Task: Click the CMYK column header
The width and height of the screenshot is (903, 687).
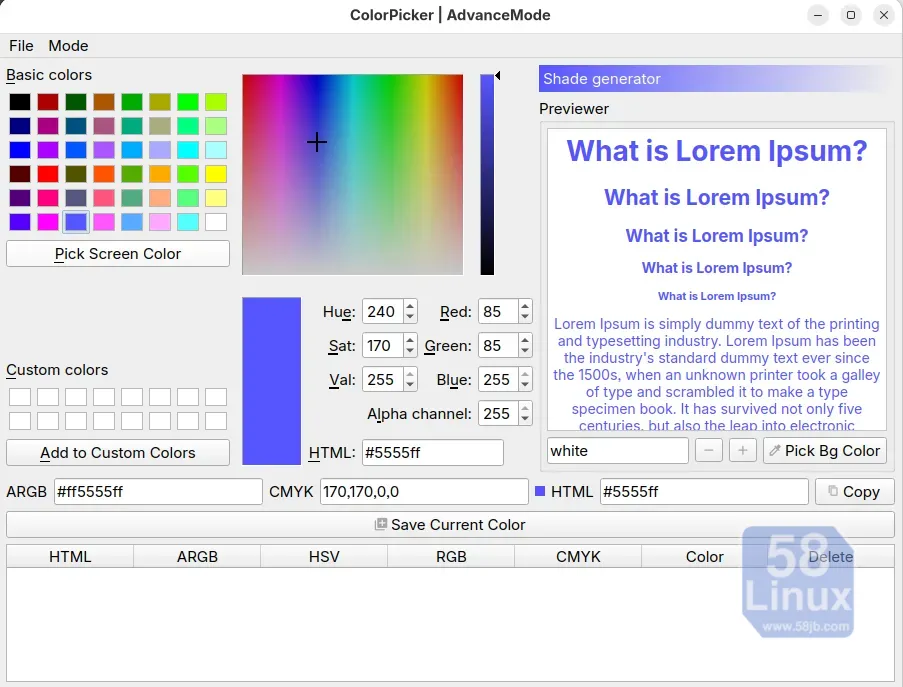Action: 578,556
